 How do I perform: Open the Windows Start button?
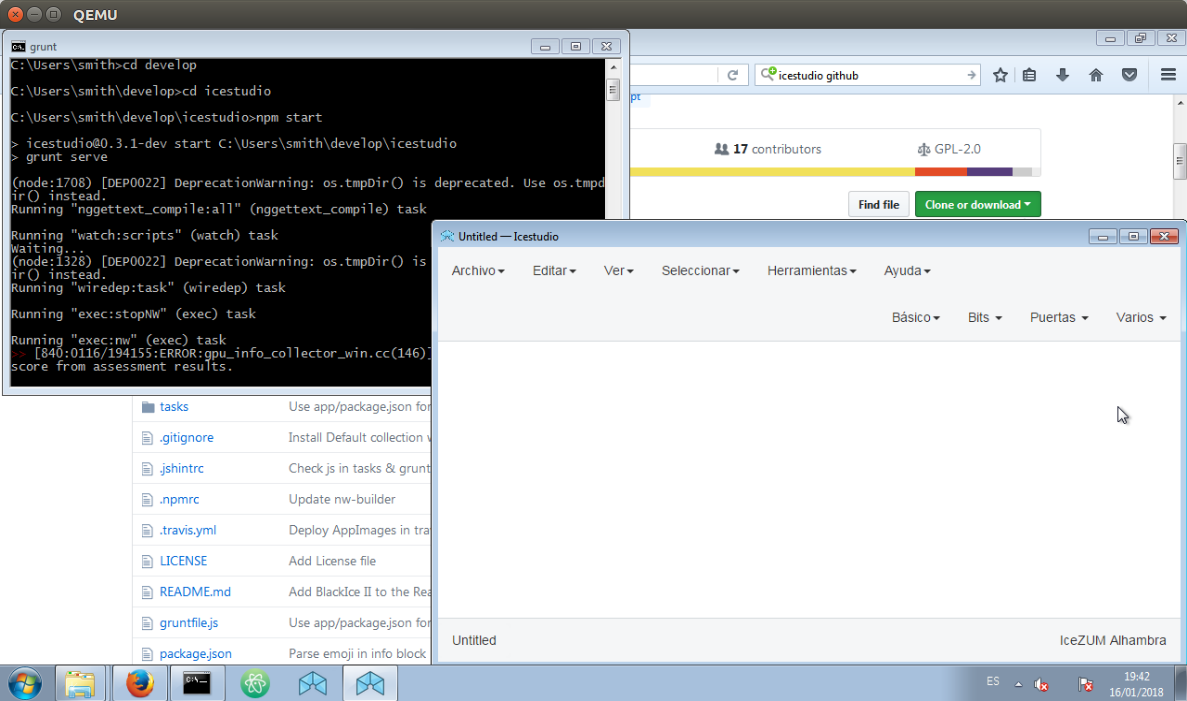pyautogui.click(x=25, y=683)
